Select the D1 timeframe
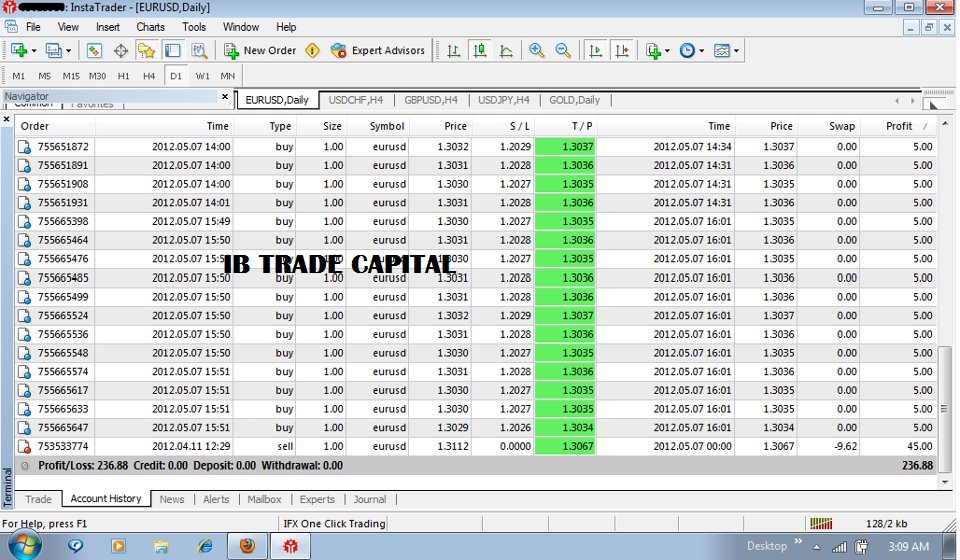 (176, 76)
